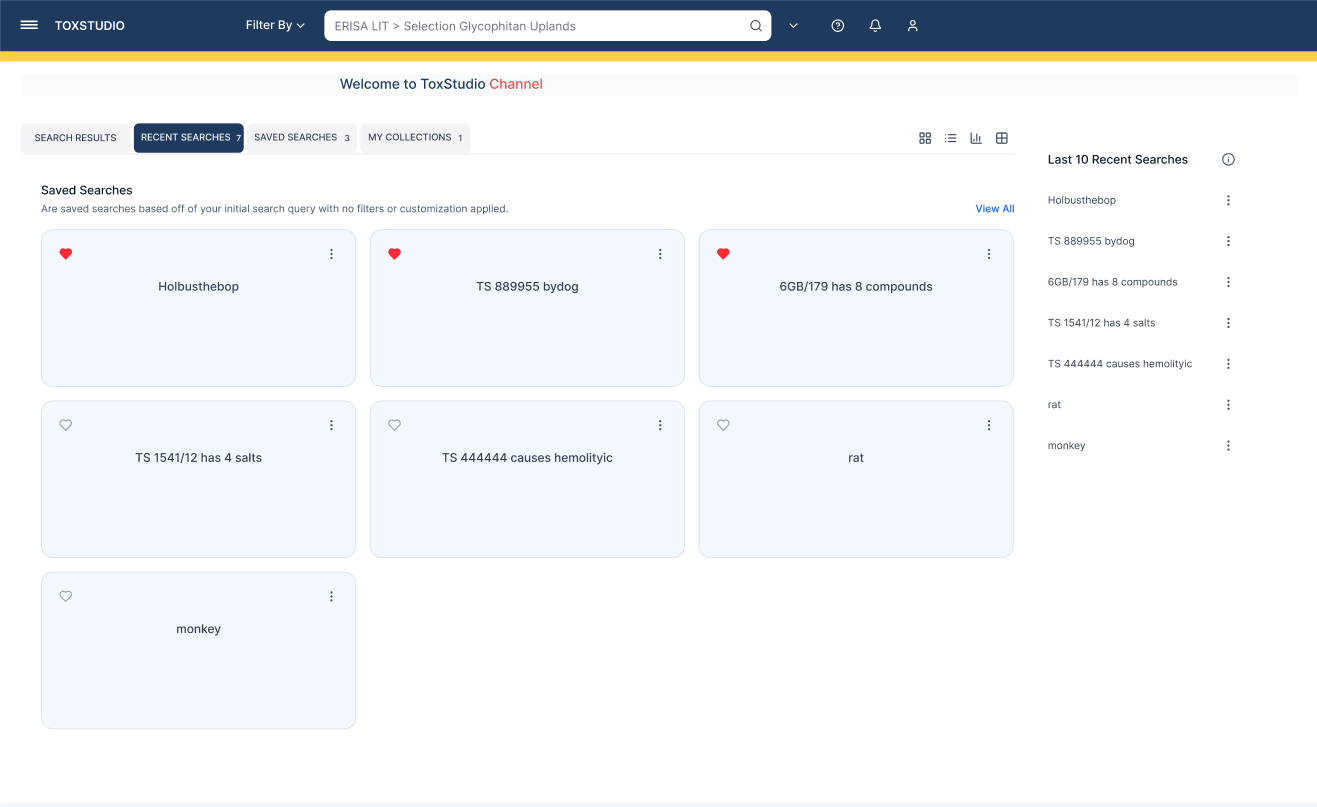Open TS 889955 bydog in sidebar list
Screen dimensions: 1317x807
tap(1091, 241)
